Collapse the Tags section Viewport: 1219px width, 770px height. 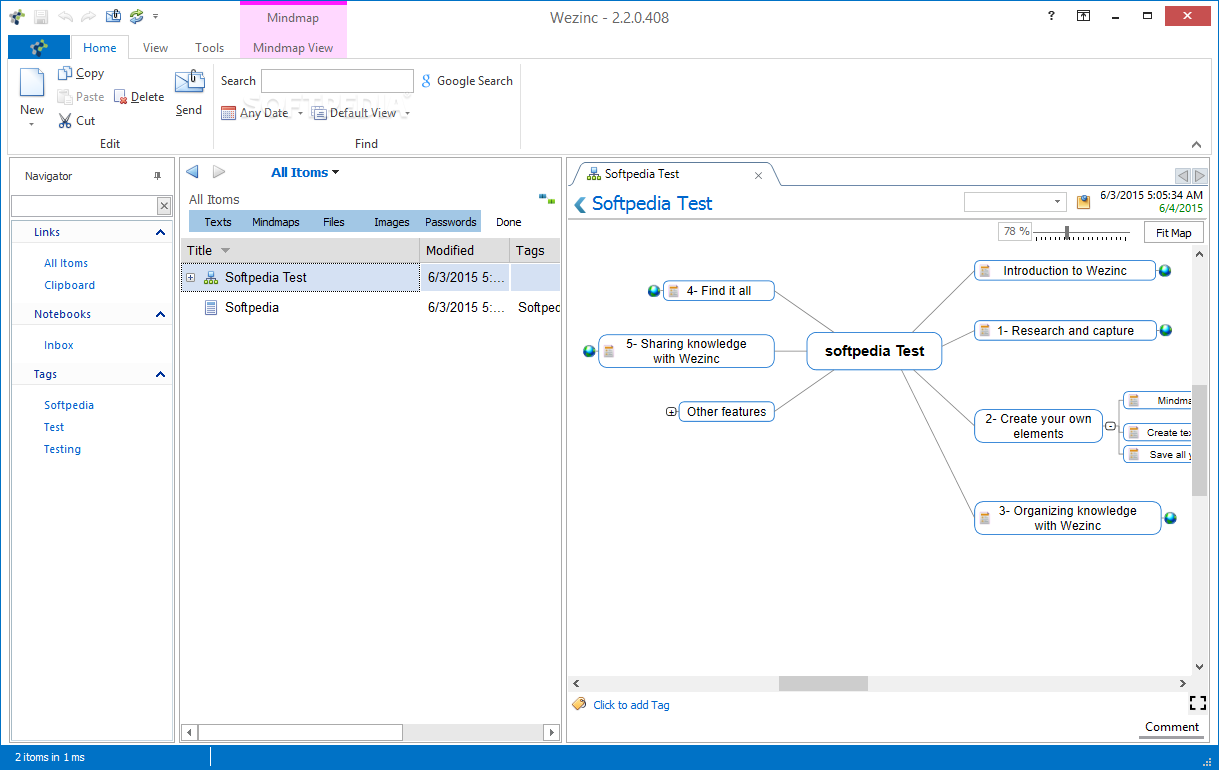pos(161,374)
